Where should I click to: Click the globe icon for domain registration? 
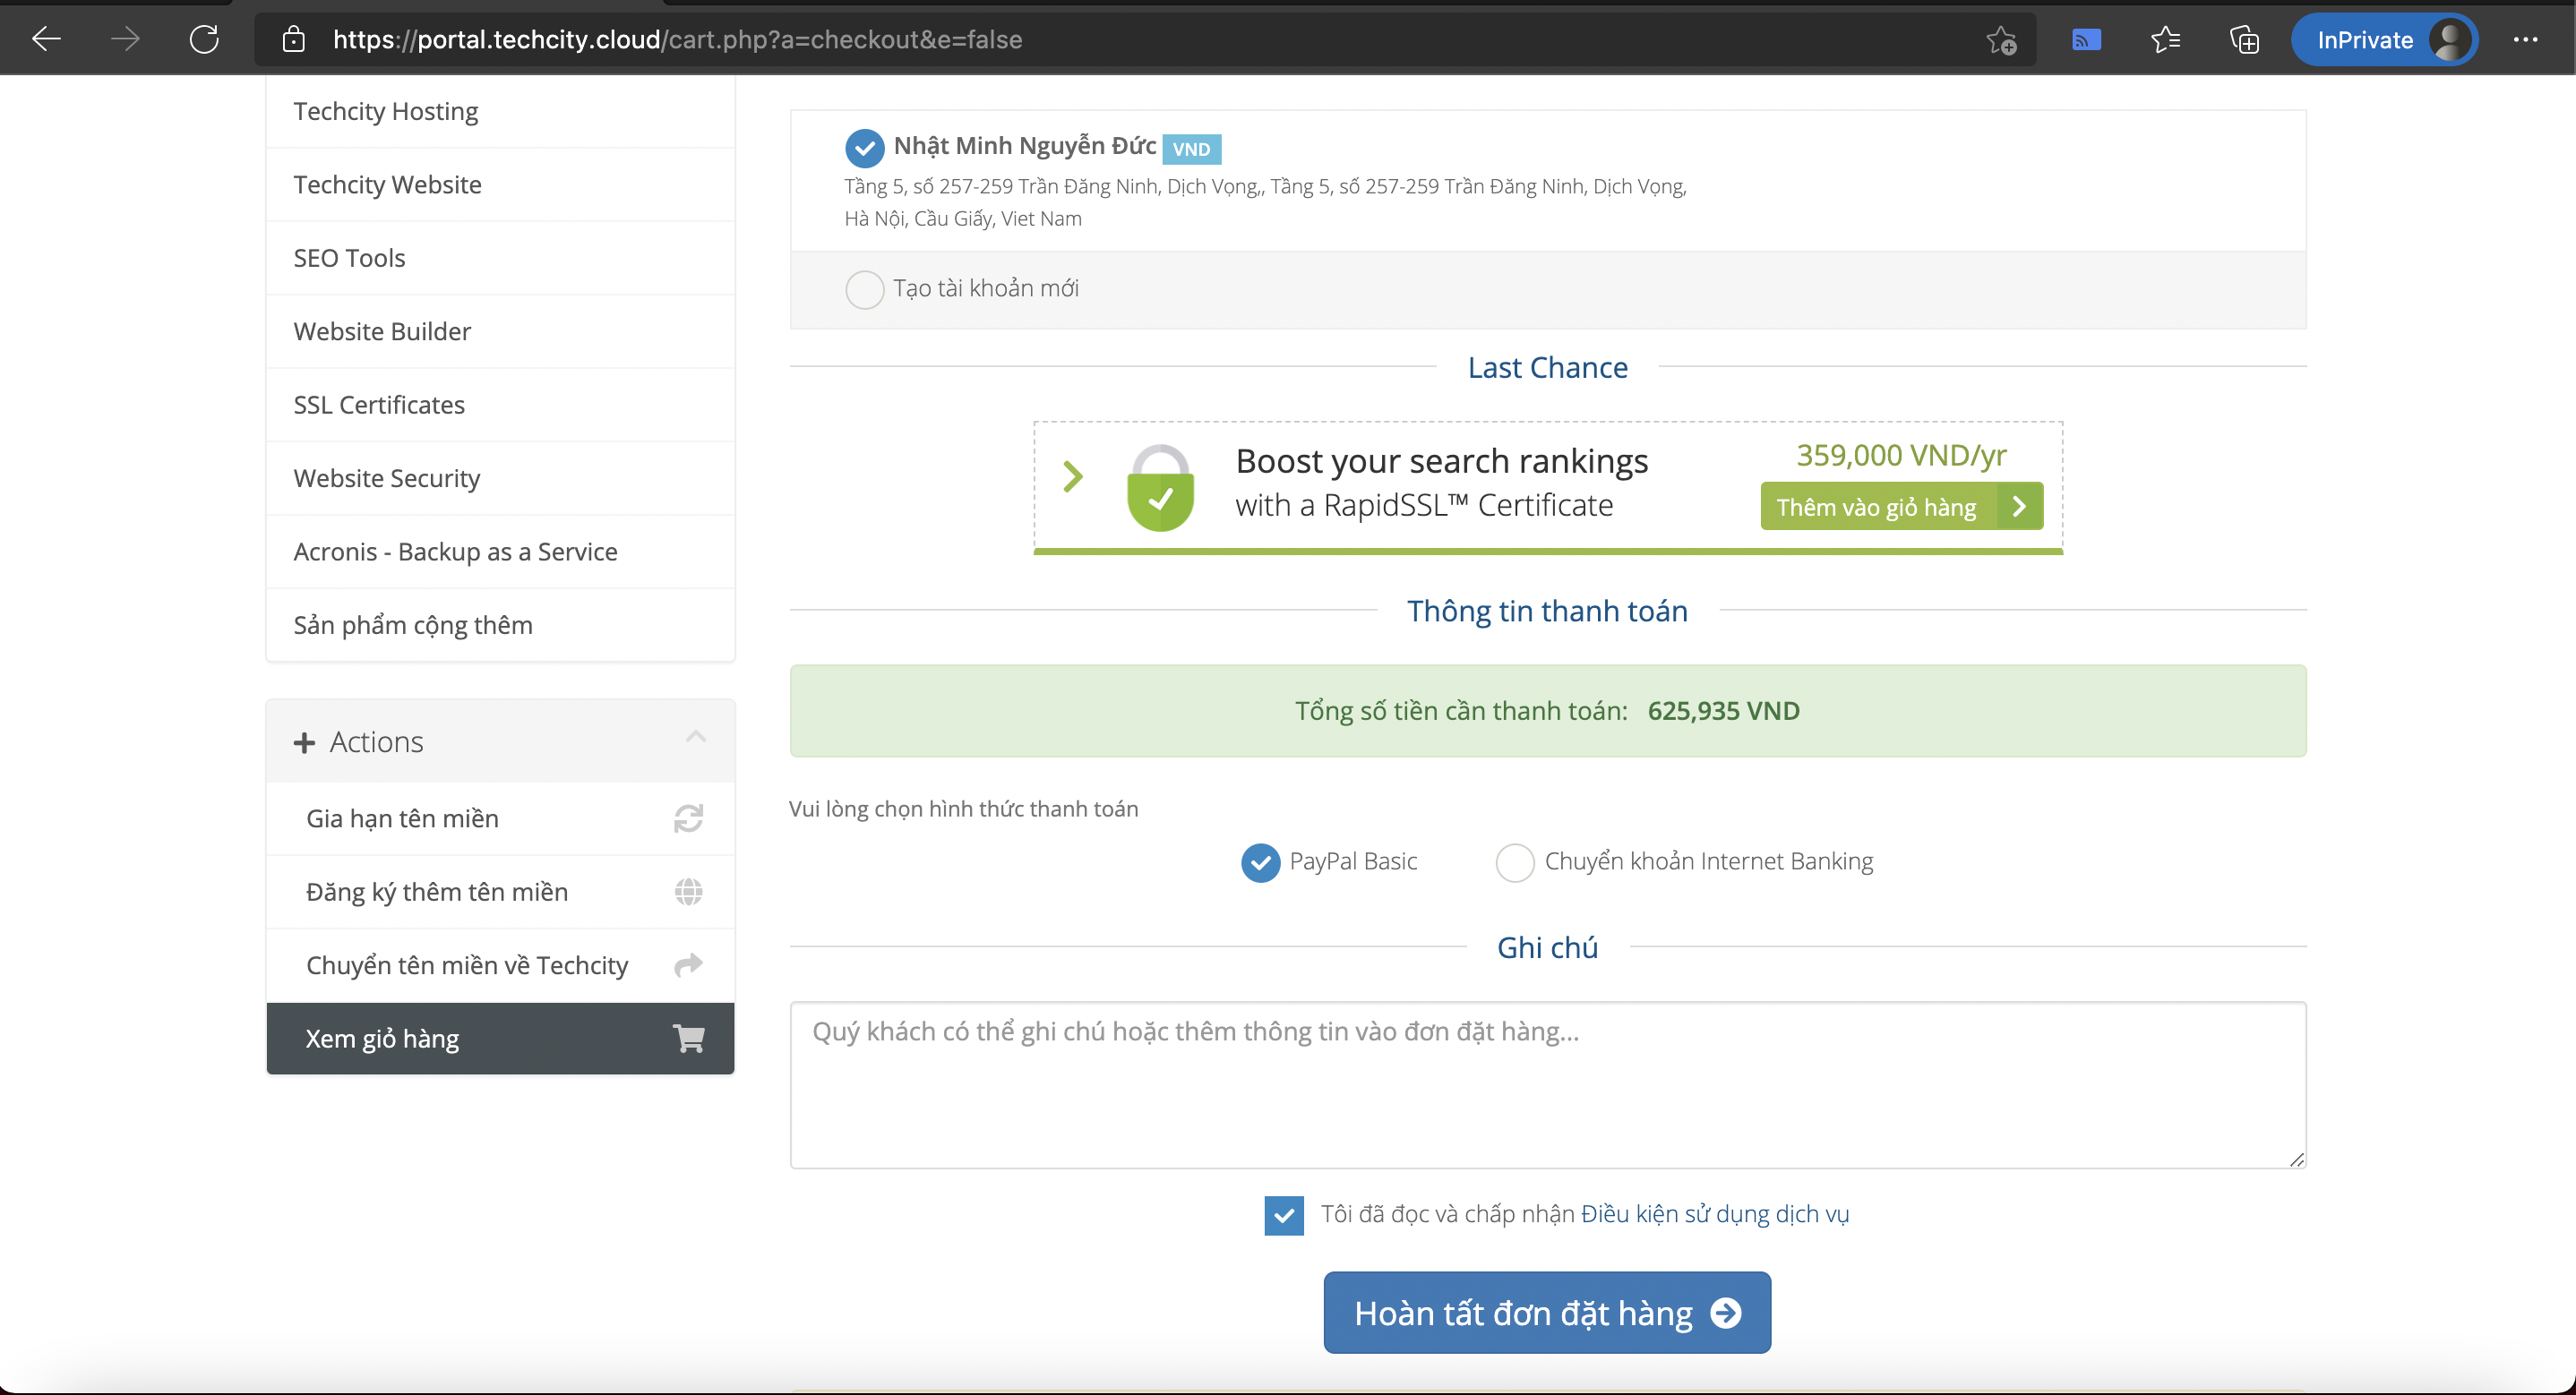coord(688,892)
